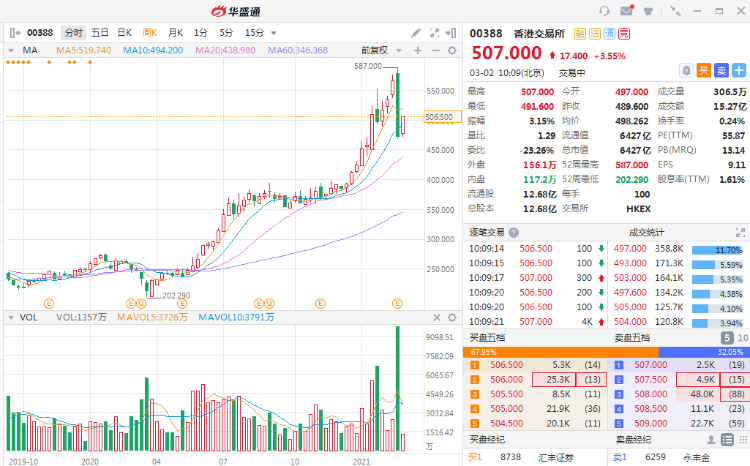Click the 10:09:21 trade row

click(536, 322)
